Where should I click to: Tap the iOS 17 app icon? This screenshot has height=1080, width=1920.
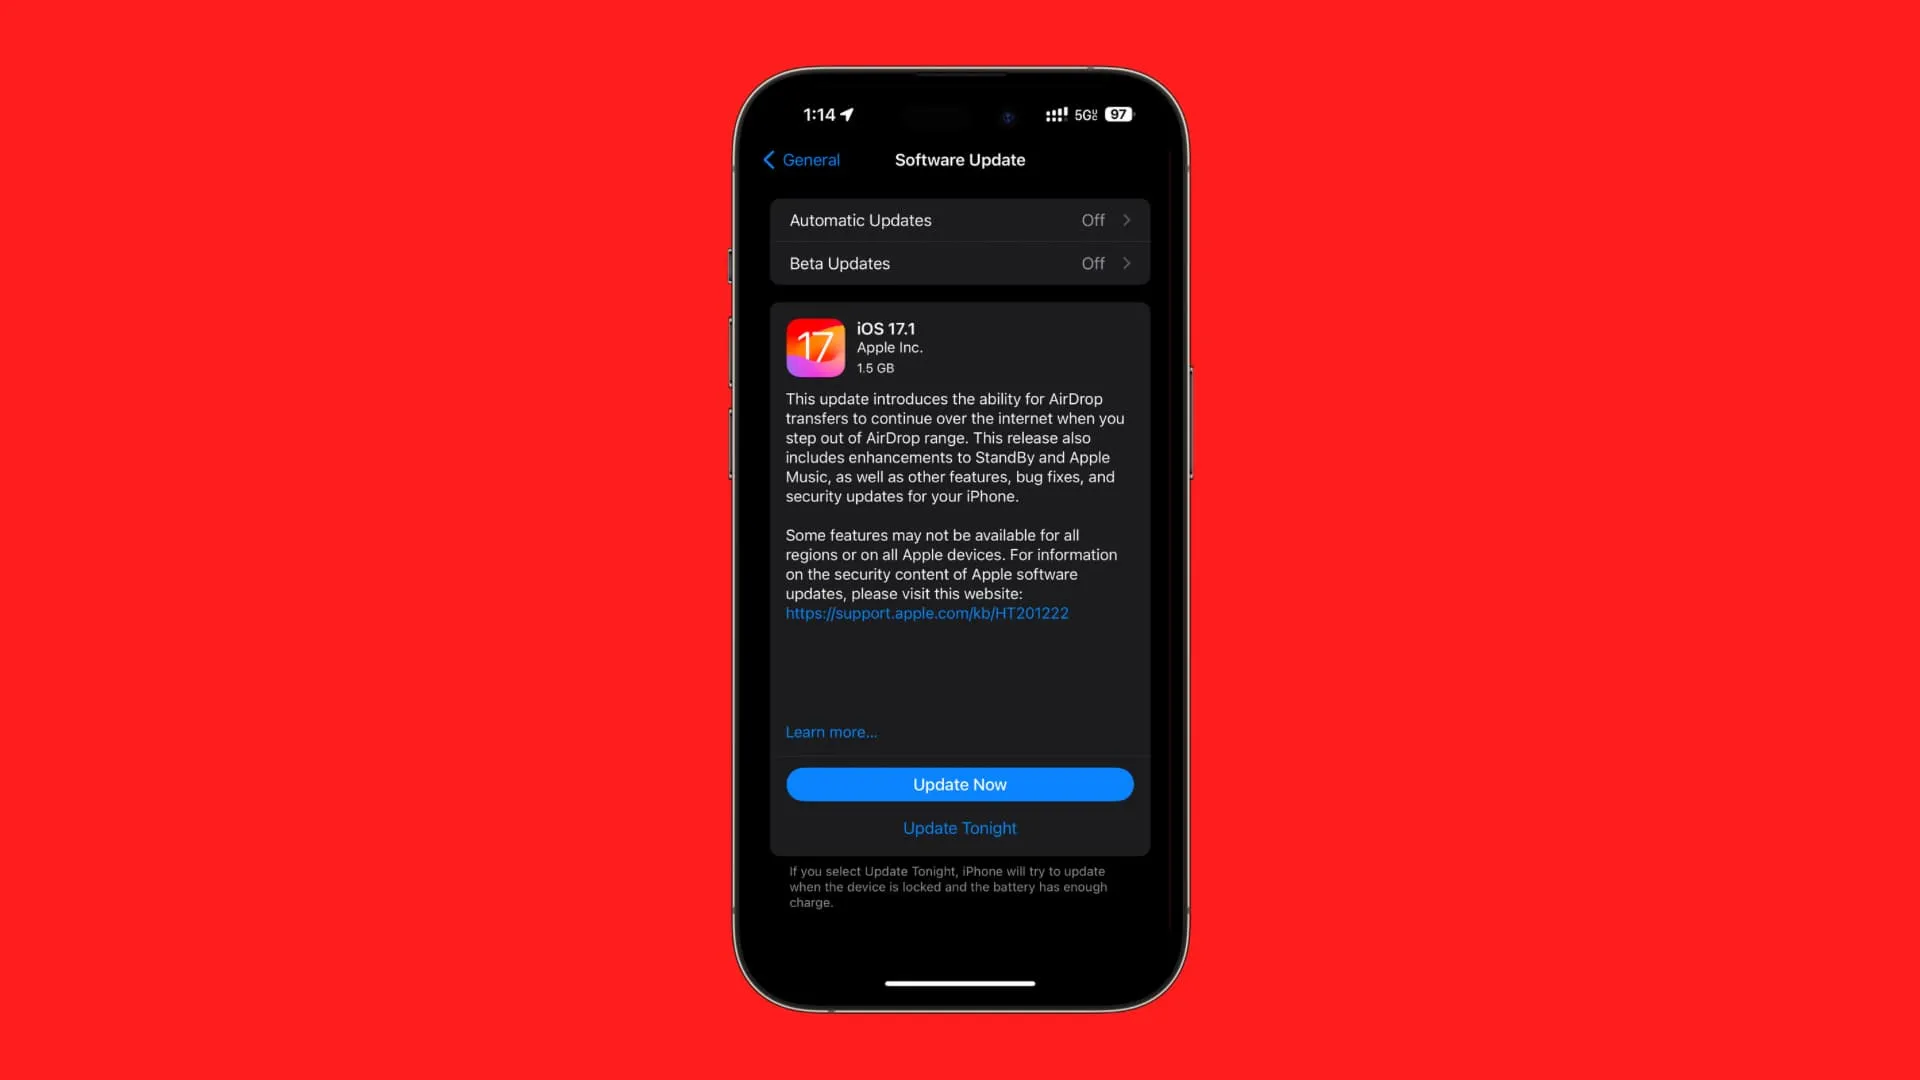pos(815,347)
